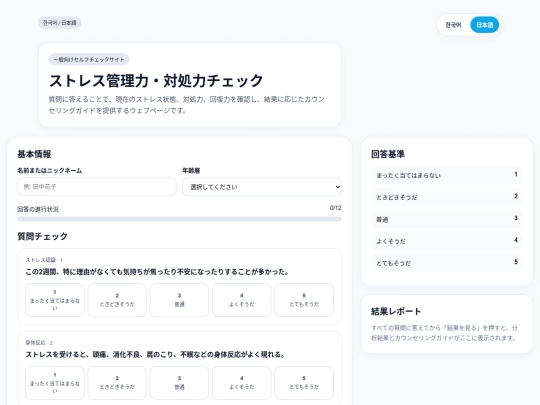This screenshot has width=540, height=405.
Task: Click the よくそうだ row in 回答基準
Action: pyautogui.click(x=447, y=241)
